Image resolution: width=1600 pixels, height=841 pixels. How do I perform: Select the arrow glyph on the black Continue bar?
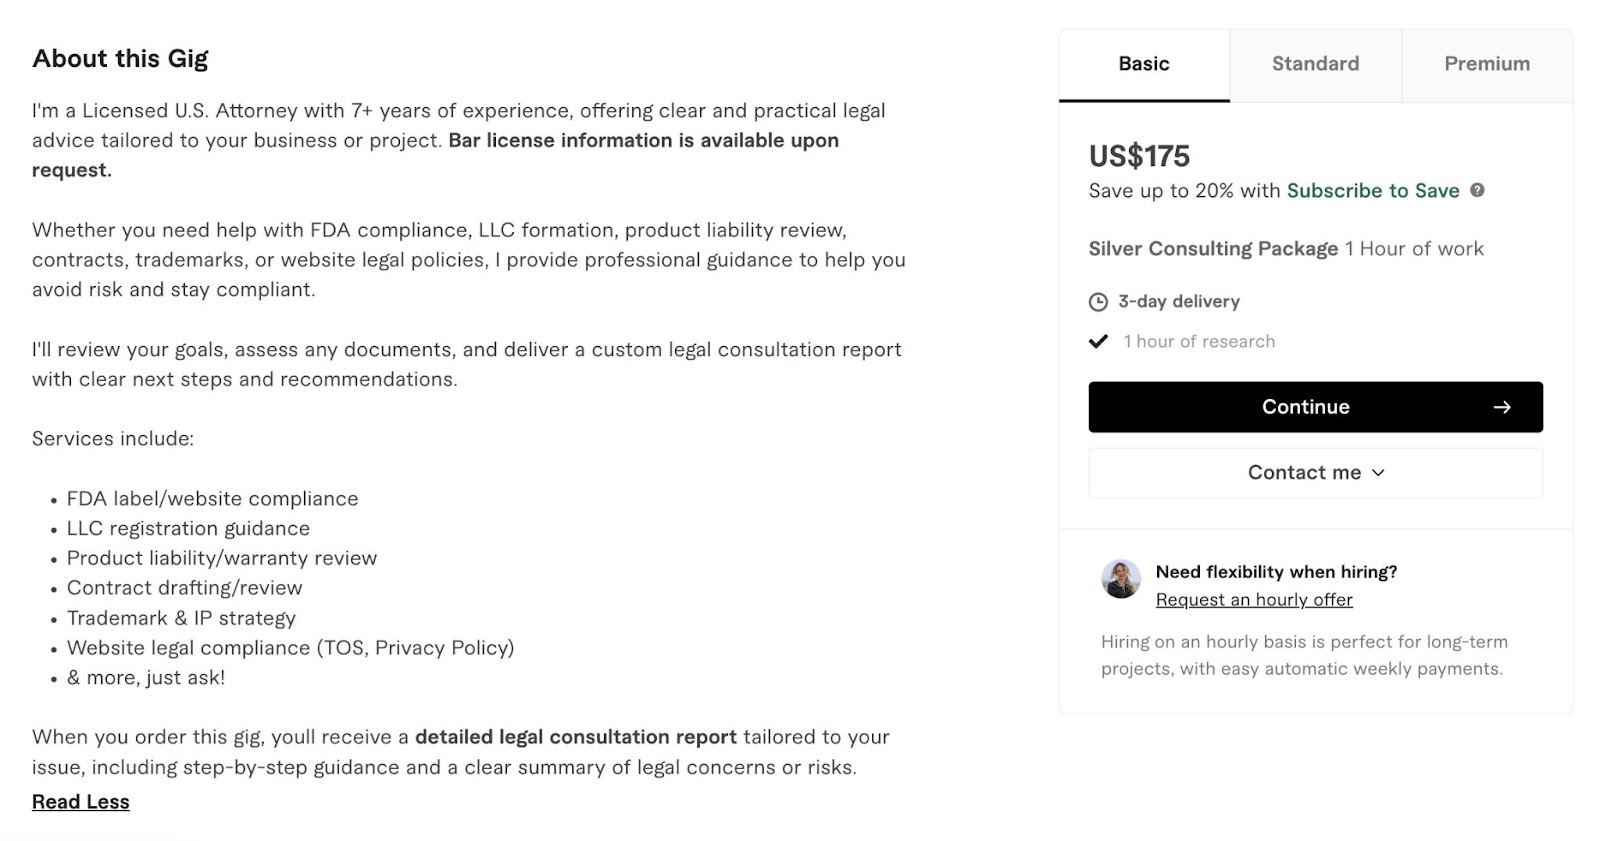tap(1502, 407)
